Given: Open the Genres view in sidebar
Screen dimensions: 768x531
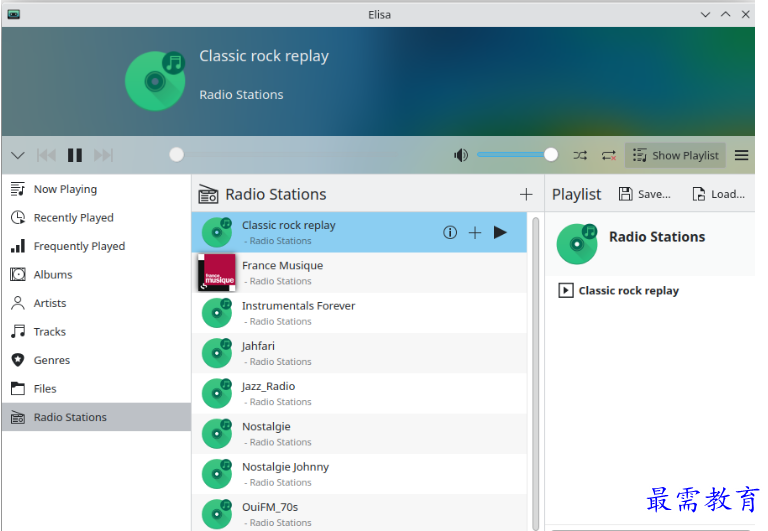Looking at the screenshot, I should point(51,360).
